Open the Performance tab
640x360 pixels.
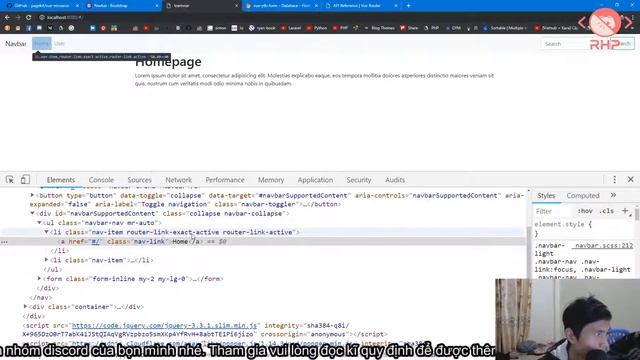pos(225,180)
